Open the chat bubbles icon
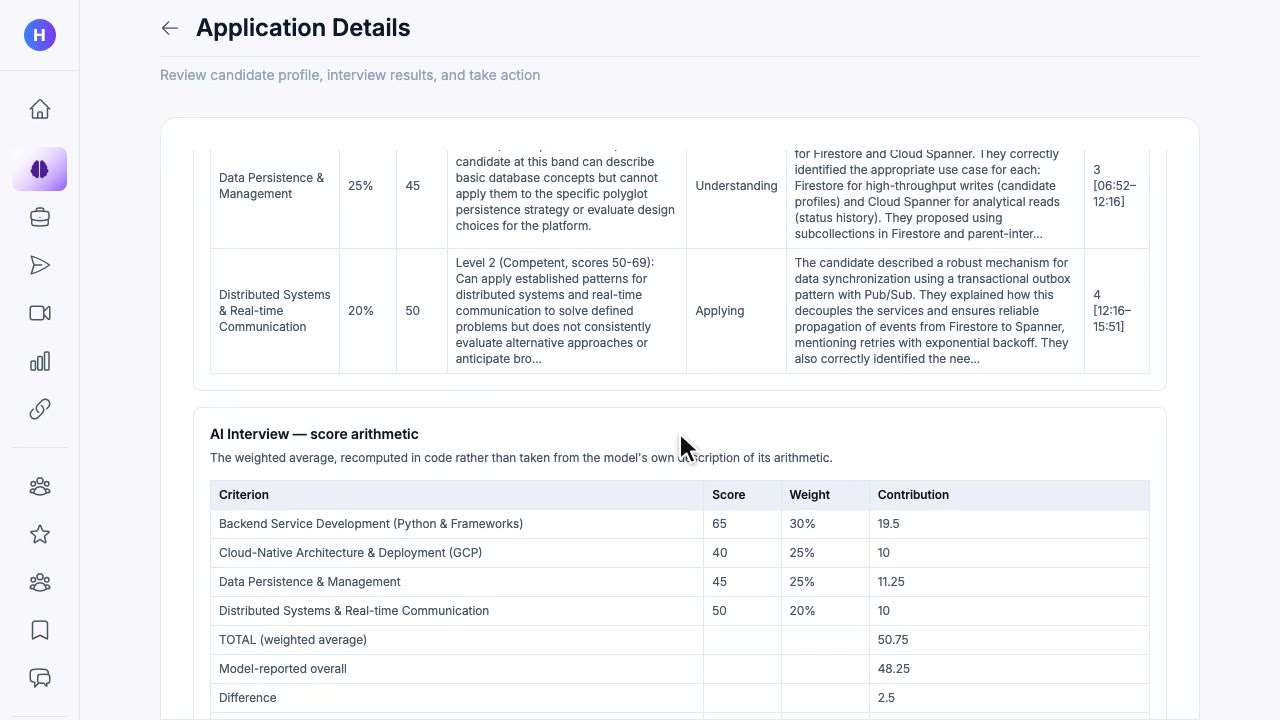The image size is (1280, 720). (40, 679)
